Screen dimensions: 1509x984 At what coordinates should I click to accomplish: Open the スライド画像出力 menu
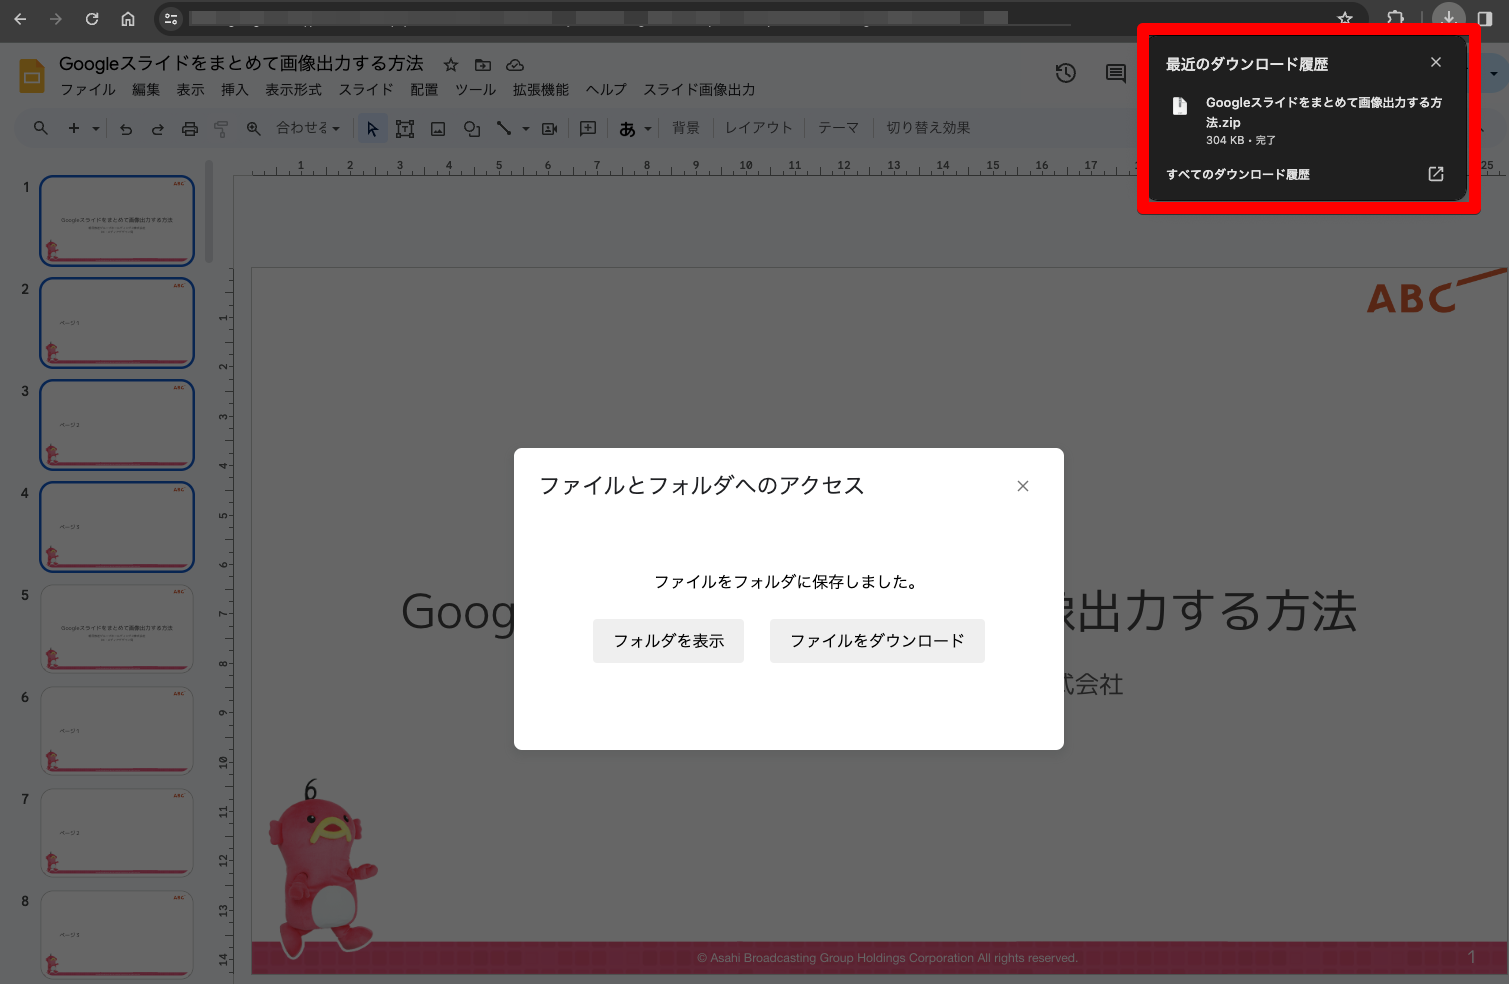[699, 90]
